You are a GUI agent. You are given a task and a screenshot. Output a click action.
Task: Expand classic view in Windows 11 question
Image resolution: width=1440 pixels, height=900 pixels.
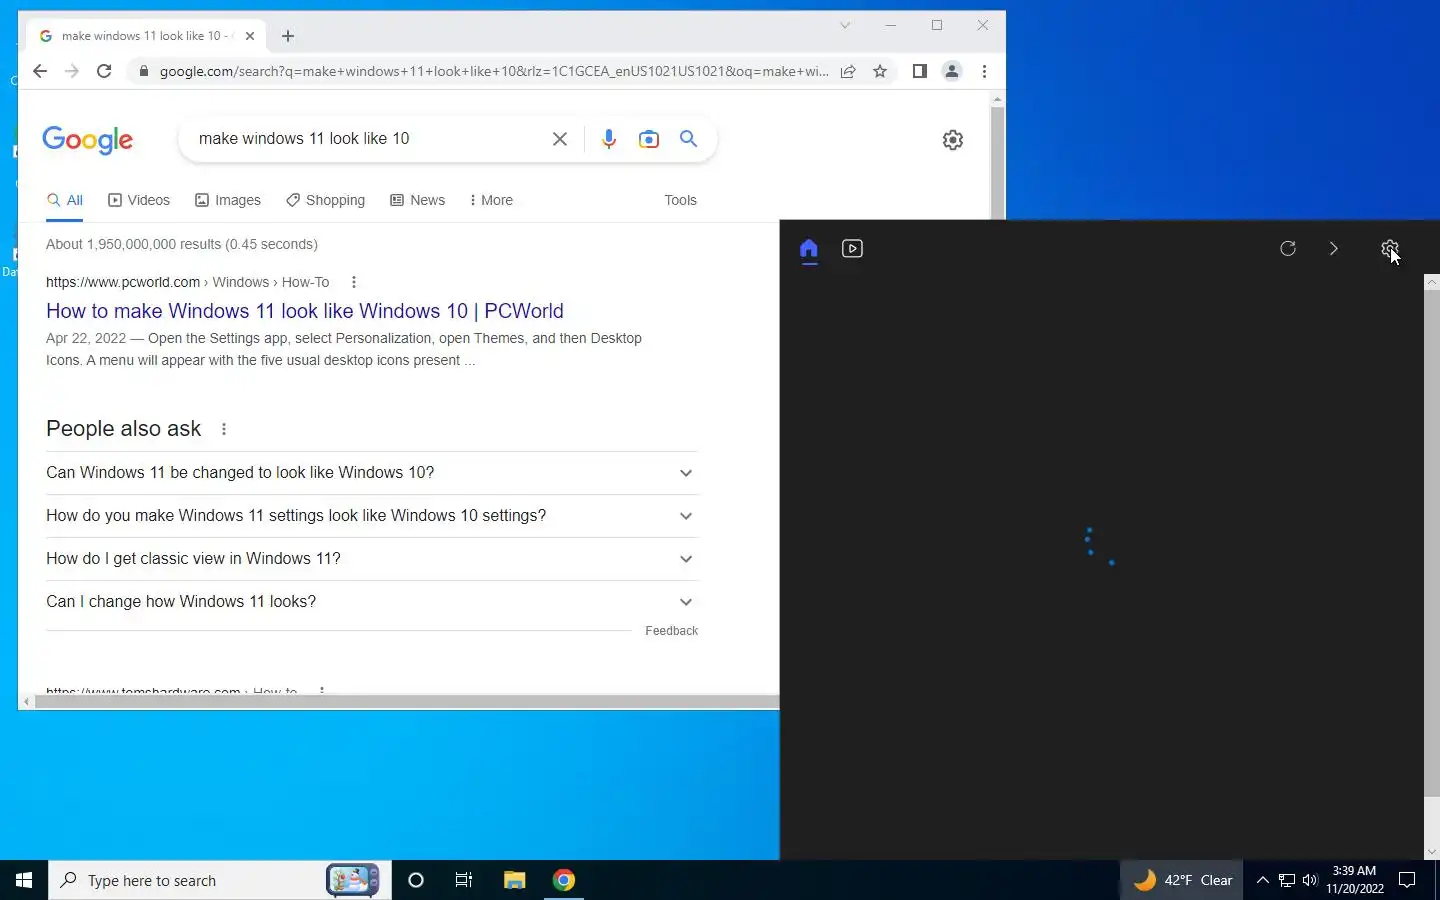click(372, 559)
